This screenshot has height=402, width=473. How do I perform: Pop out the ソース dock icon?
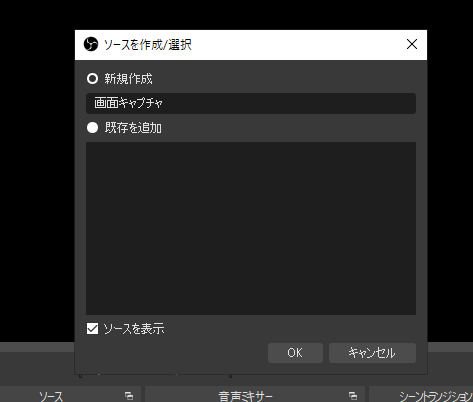click(x=129, y=396)
